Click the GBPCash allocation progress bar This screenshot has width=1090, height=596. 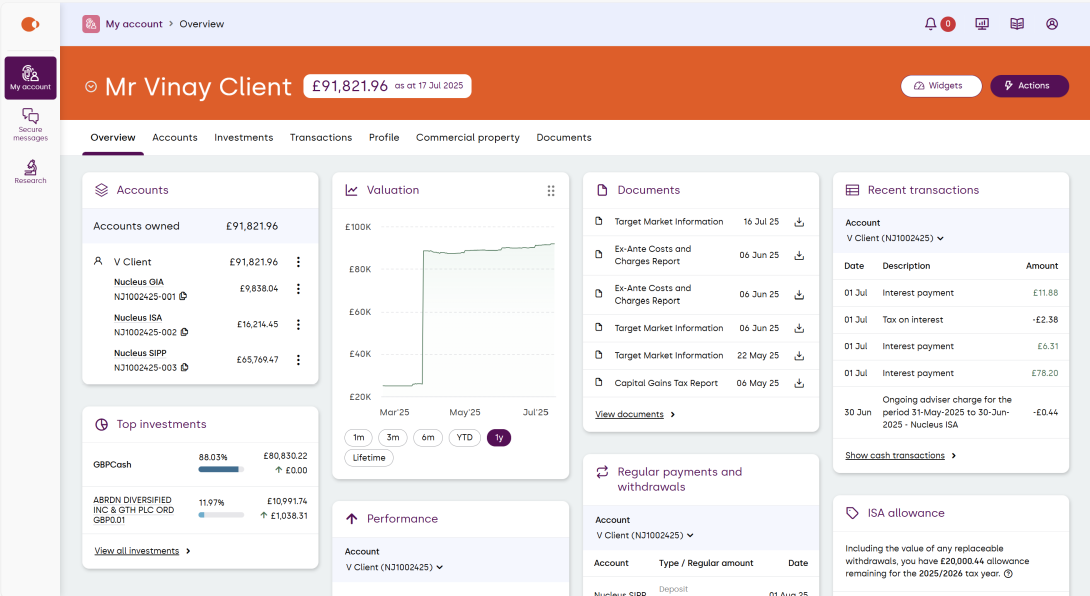point(220,469)
